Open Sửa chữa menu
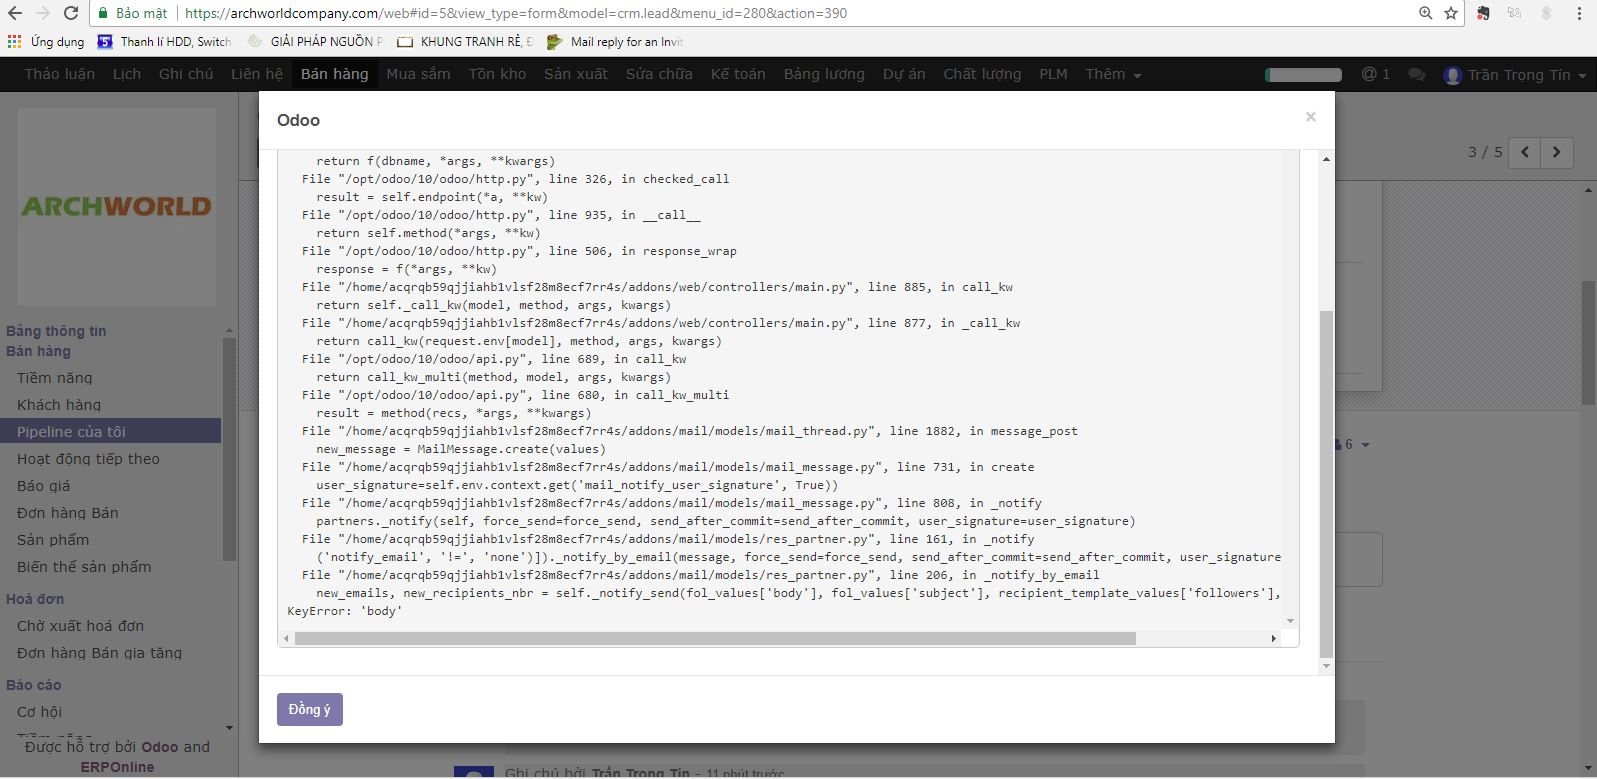This screenshot has width=1597, height=779. [x=659, y=74]
